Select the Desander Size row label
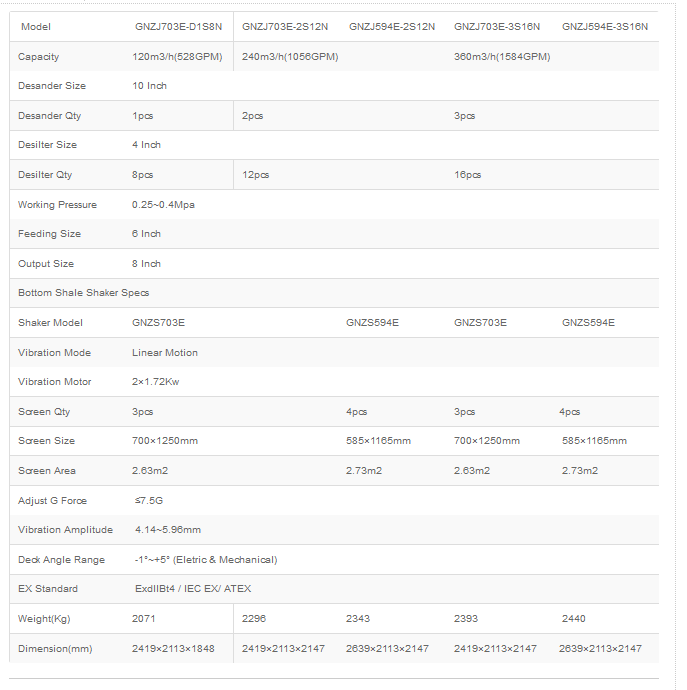This screenshot has height=690, width=687. (52, 86)
